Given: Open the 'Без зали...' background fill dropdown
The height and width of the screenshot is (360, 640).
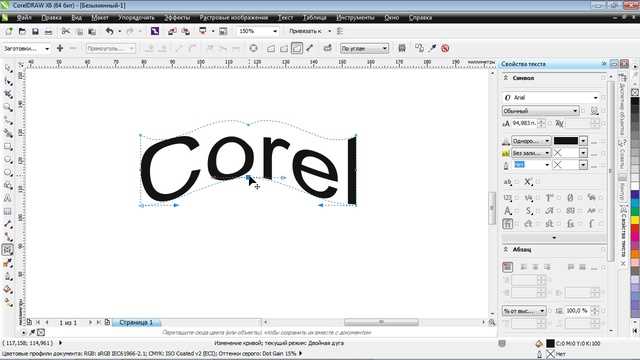Looking at the screenshot, I should (547, 153).
